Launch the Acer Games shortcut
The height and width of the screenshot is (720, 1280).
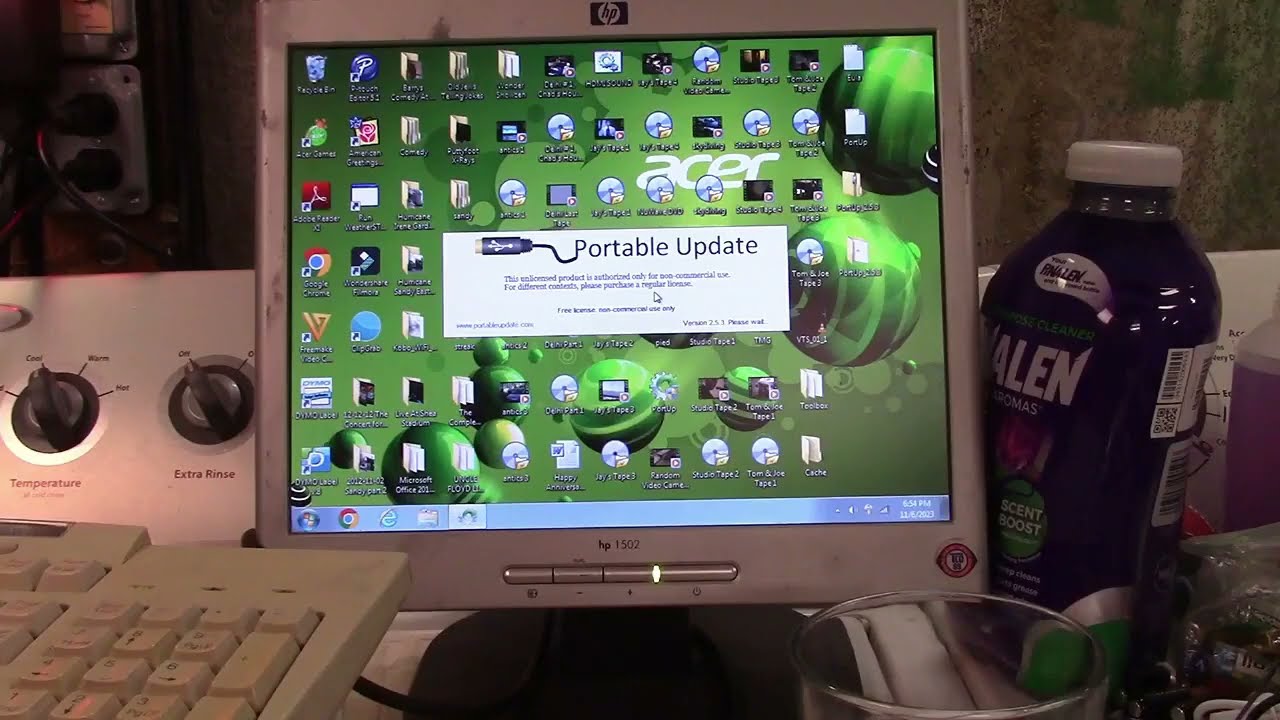(x=316, y=136)
